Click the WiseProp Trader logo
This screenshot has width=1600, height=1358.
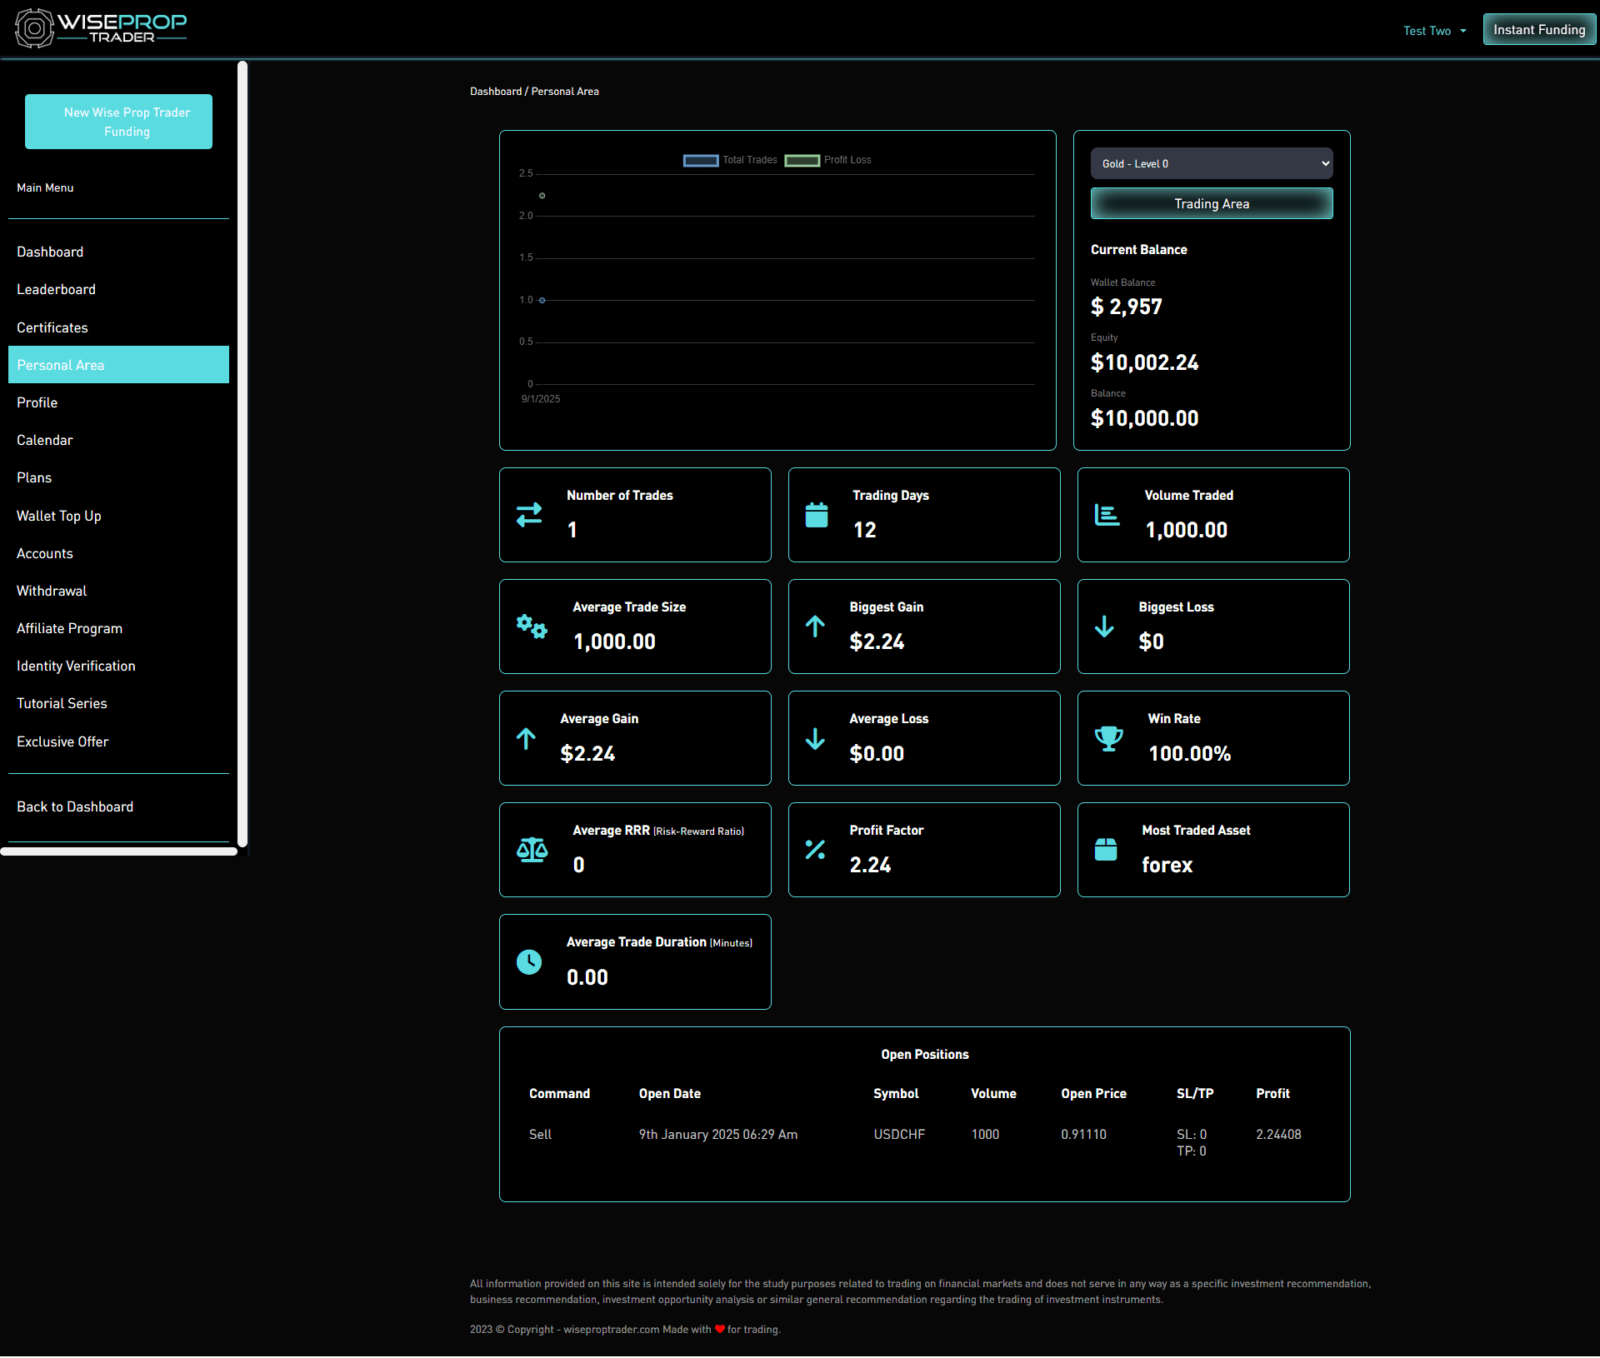101,28
